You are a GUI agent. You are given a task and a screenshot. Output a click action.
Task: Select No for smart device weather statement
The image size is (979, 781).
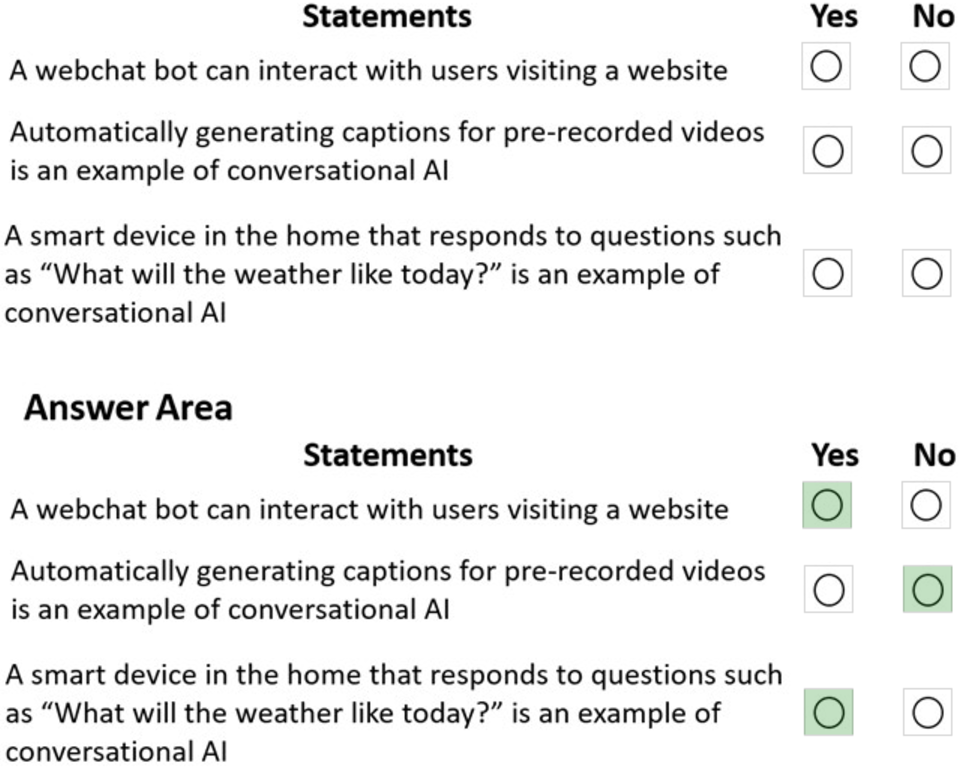pos(924,275)
